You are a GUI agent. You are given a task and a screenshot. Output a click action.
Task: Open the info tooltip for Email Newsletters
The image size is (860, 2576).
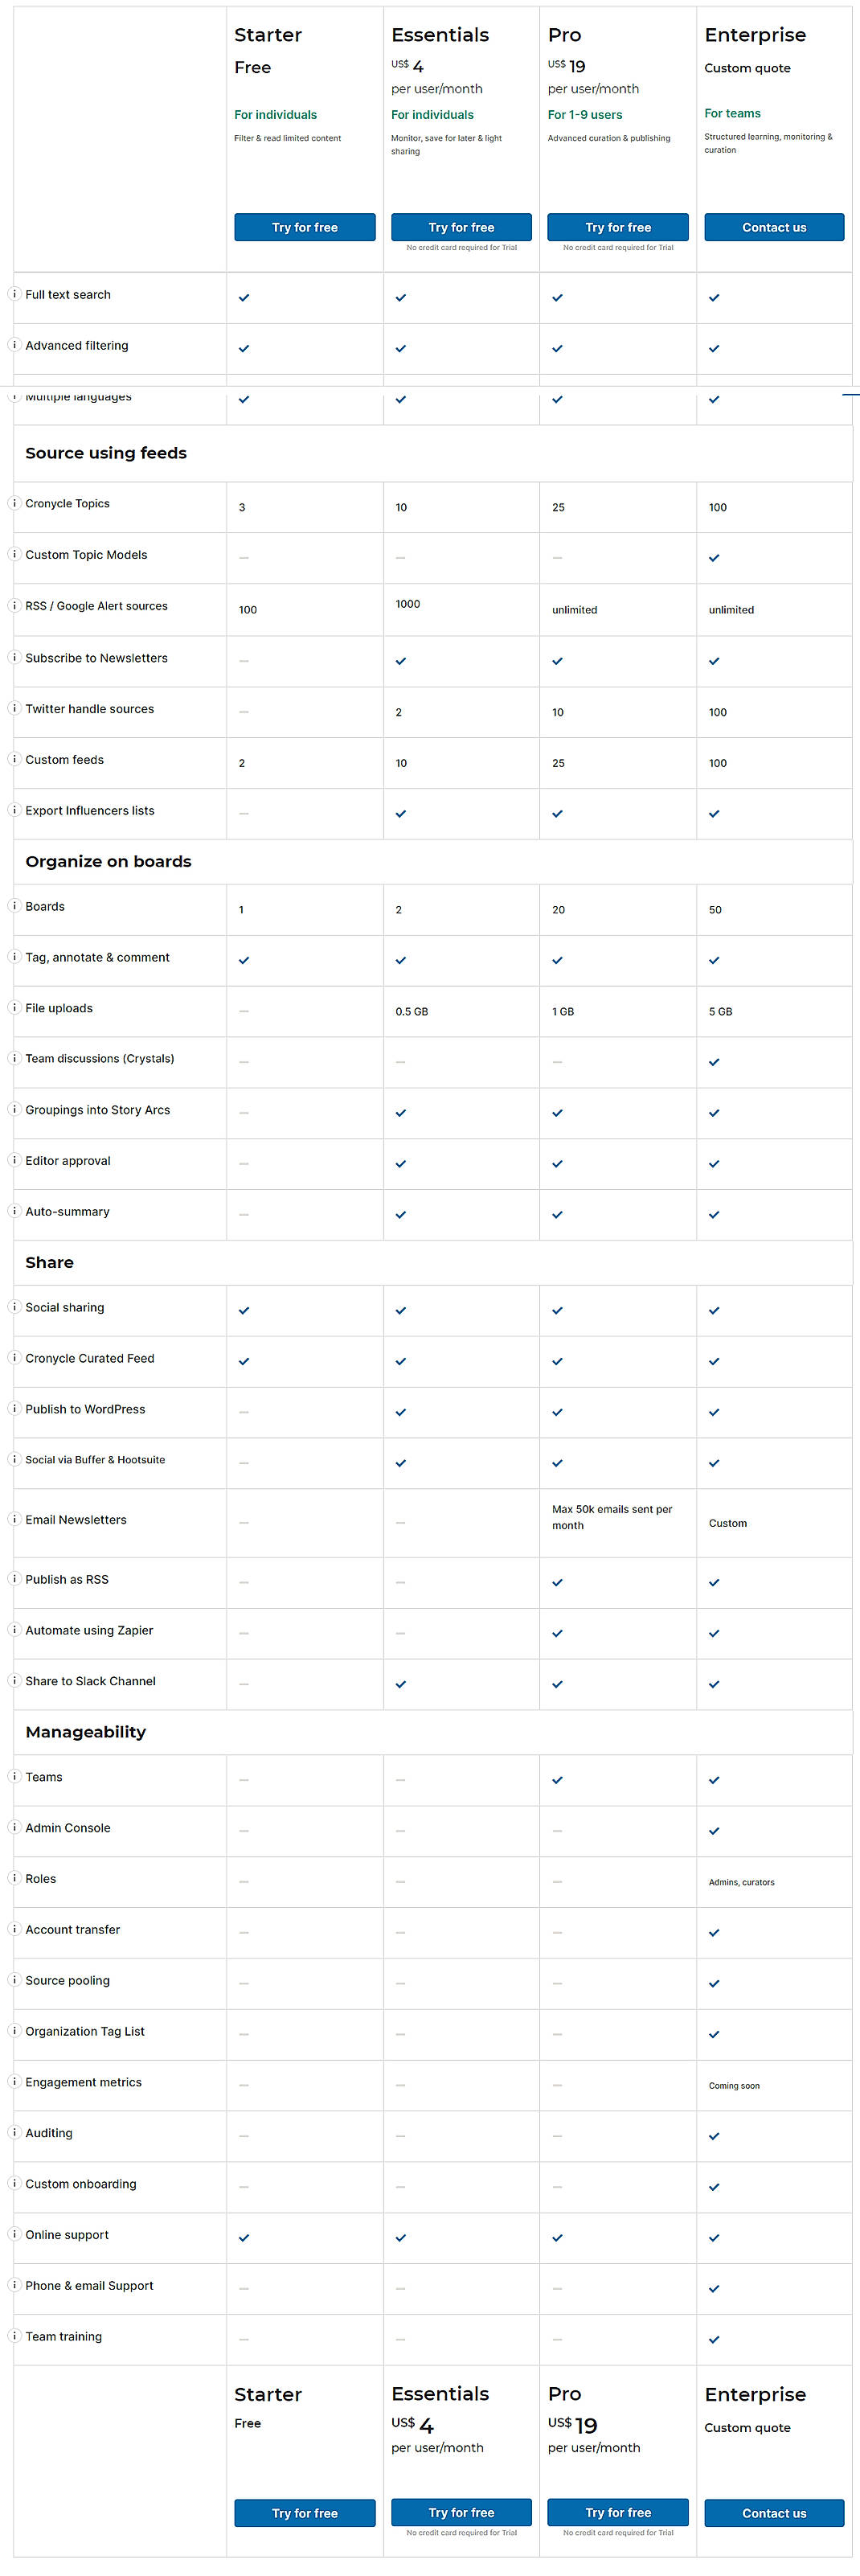[15, 1519]
